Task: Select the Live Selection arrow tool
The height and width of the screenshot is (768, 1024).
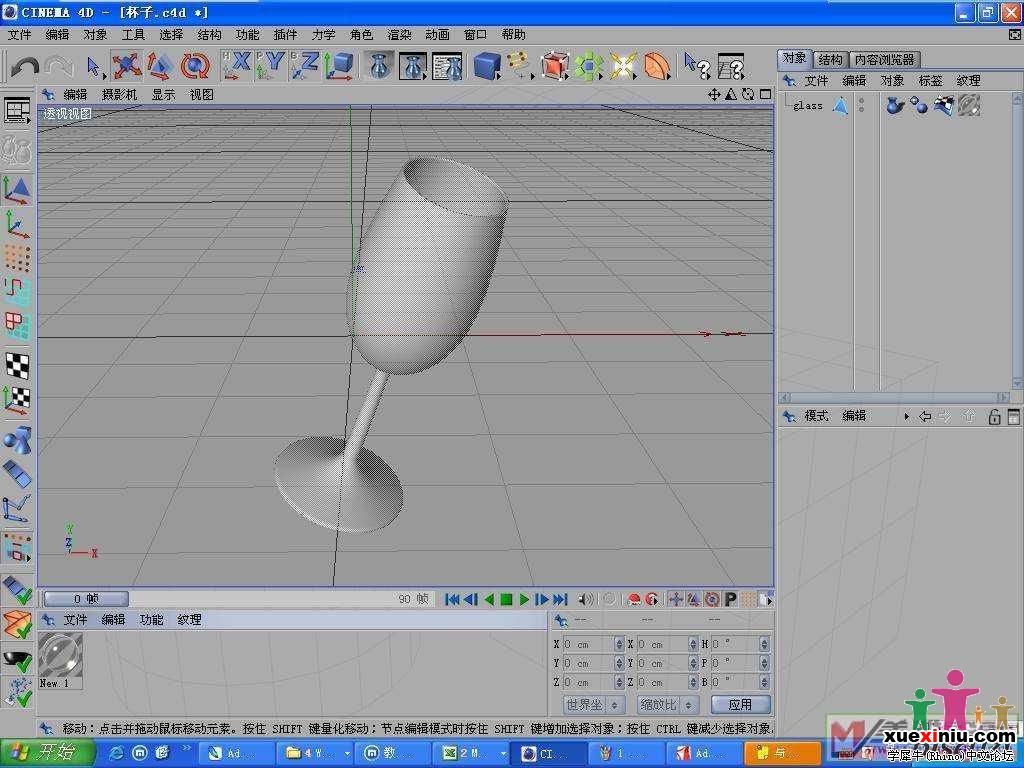Action: coord(93,67)
